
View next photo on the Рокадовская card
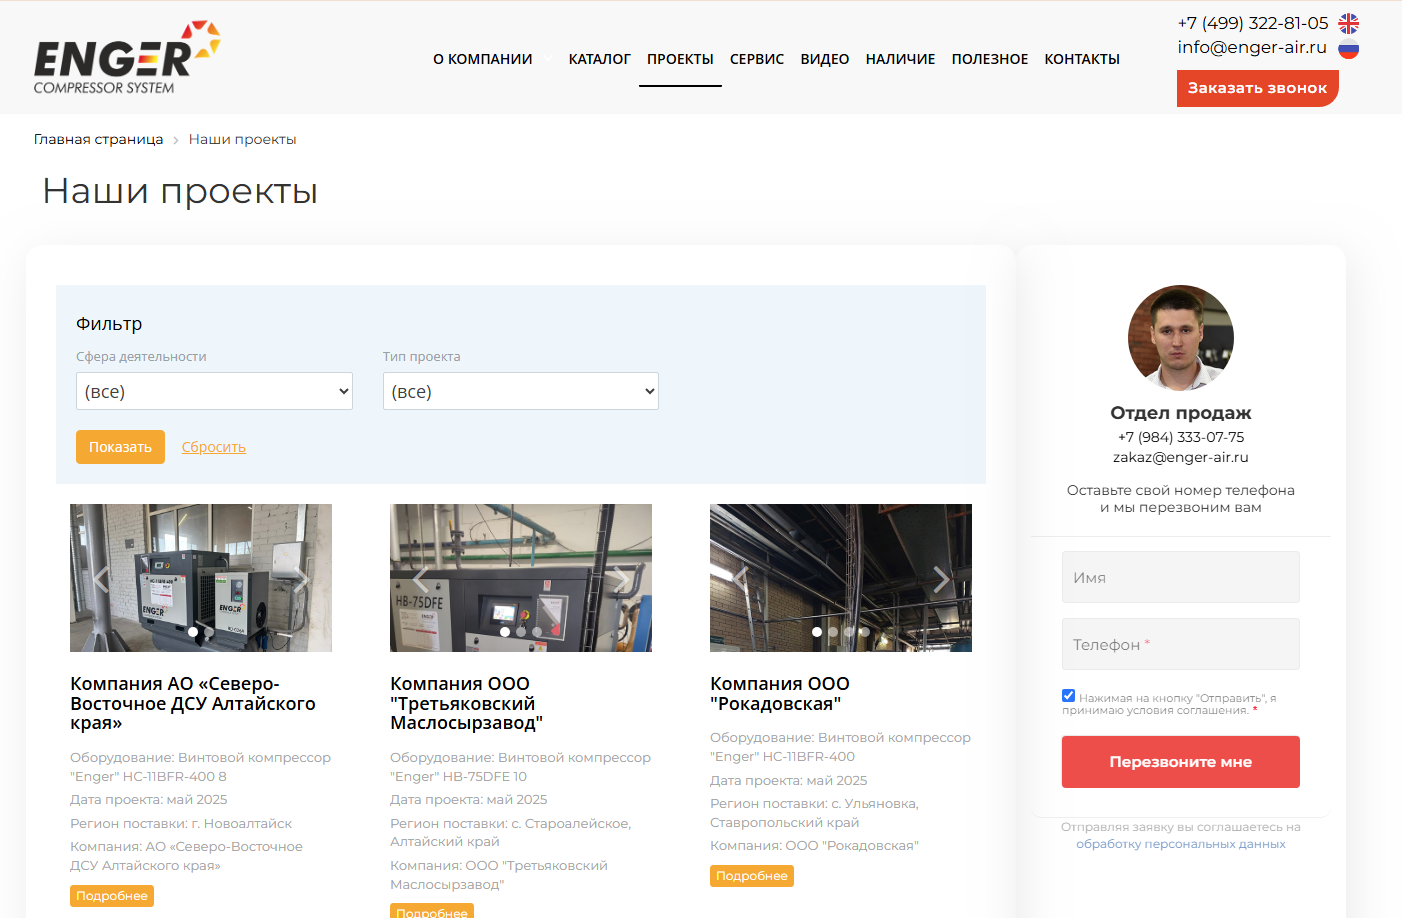pyautogui.click(x=942, y=579)
